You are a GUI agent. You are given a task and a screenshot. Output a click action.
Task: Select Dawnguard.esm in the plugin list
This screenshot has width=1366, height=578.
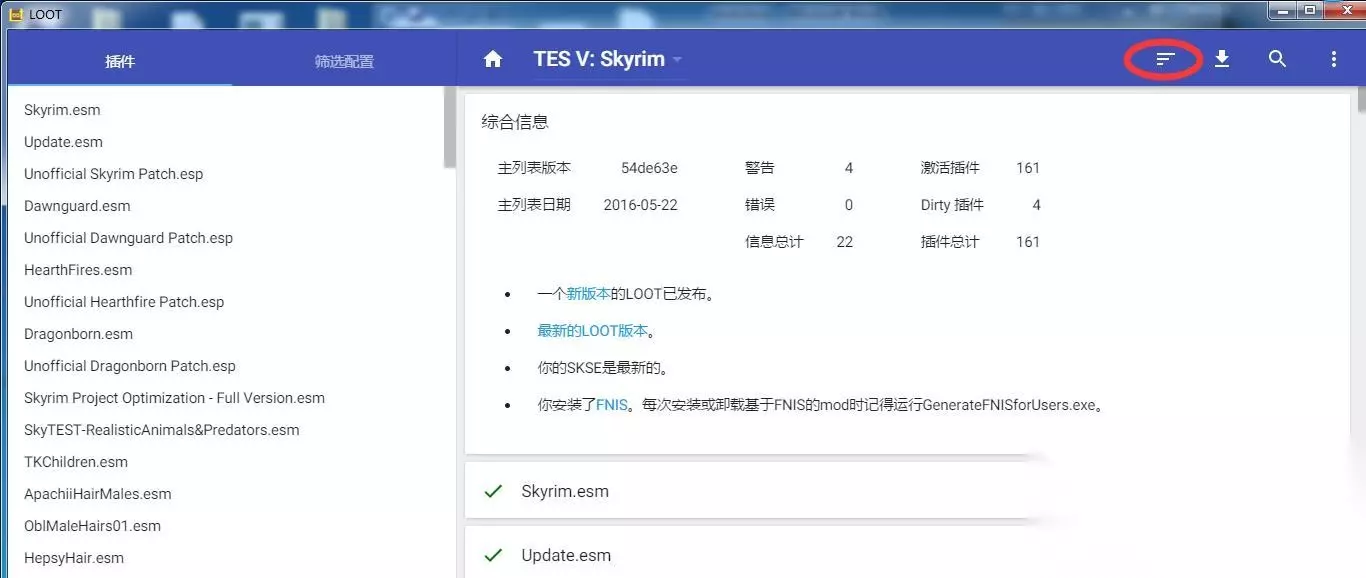[x=77, y=206]
